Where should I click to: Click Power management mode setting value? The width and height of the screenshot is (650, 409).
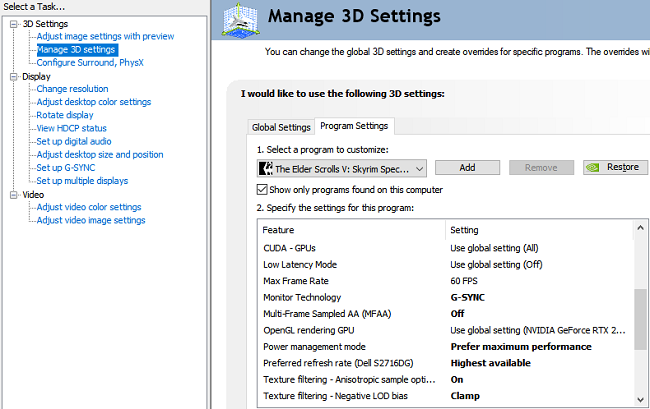(521, 346)
